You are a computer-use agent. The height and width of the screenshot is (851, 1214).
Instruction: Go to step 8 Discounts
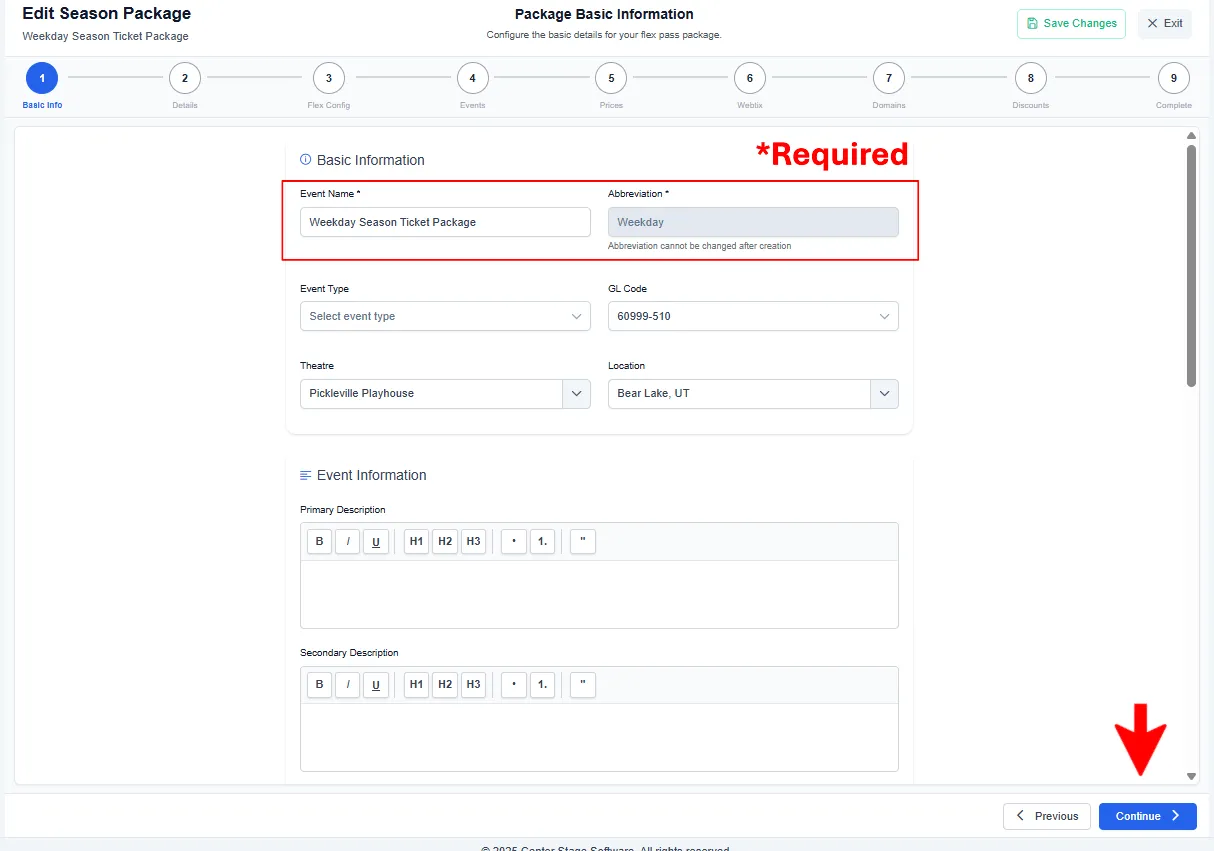point(1031,78)
